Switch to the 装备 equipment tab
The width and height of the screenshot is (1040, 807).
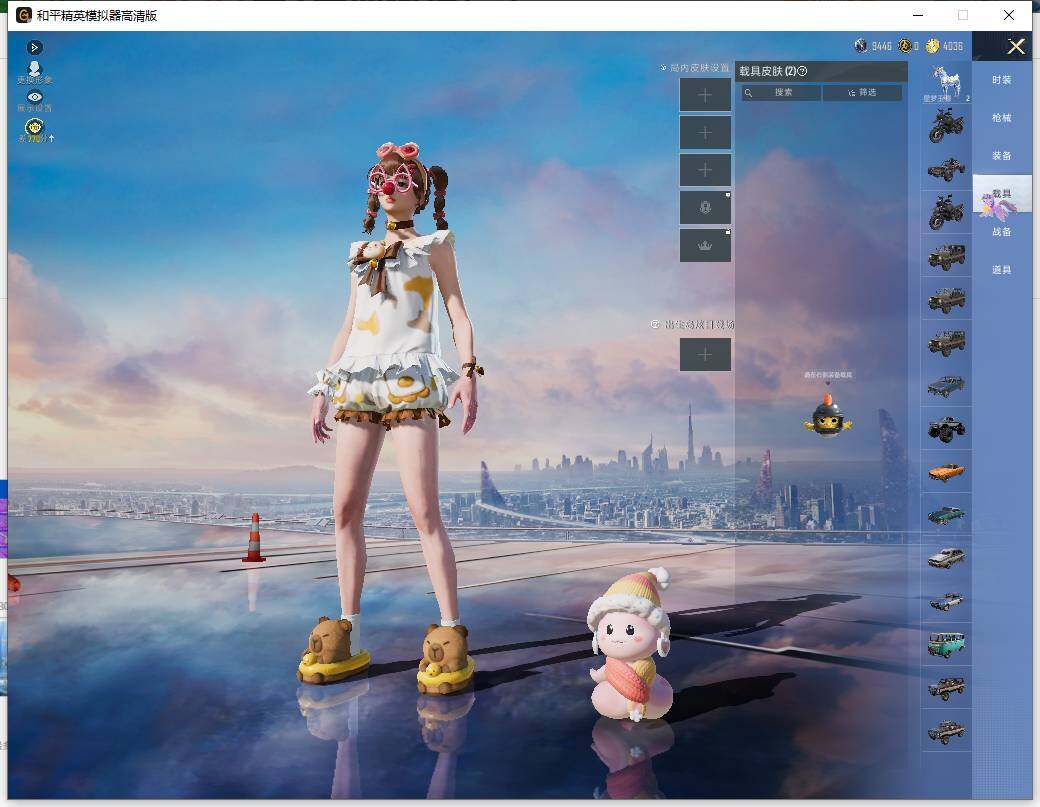[1002, 155]
